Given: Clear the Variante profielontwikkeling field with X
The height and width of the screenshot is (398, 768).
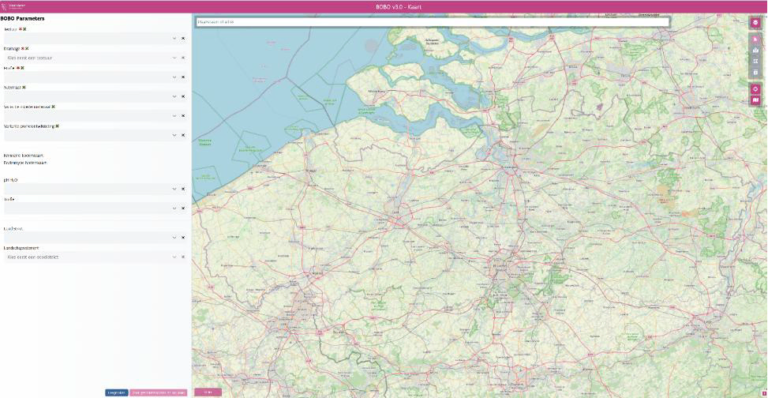Looking at the screenshot, I should [183, 135].
